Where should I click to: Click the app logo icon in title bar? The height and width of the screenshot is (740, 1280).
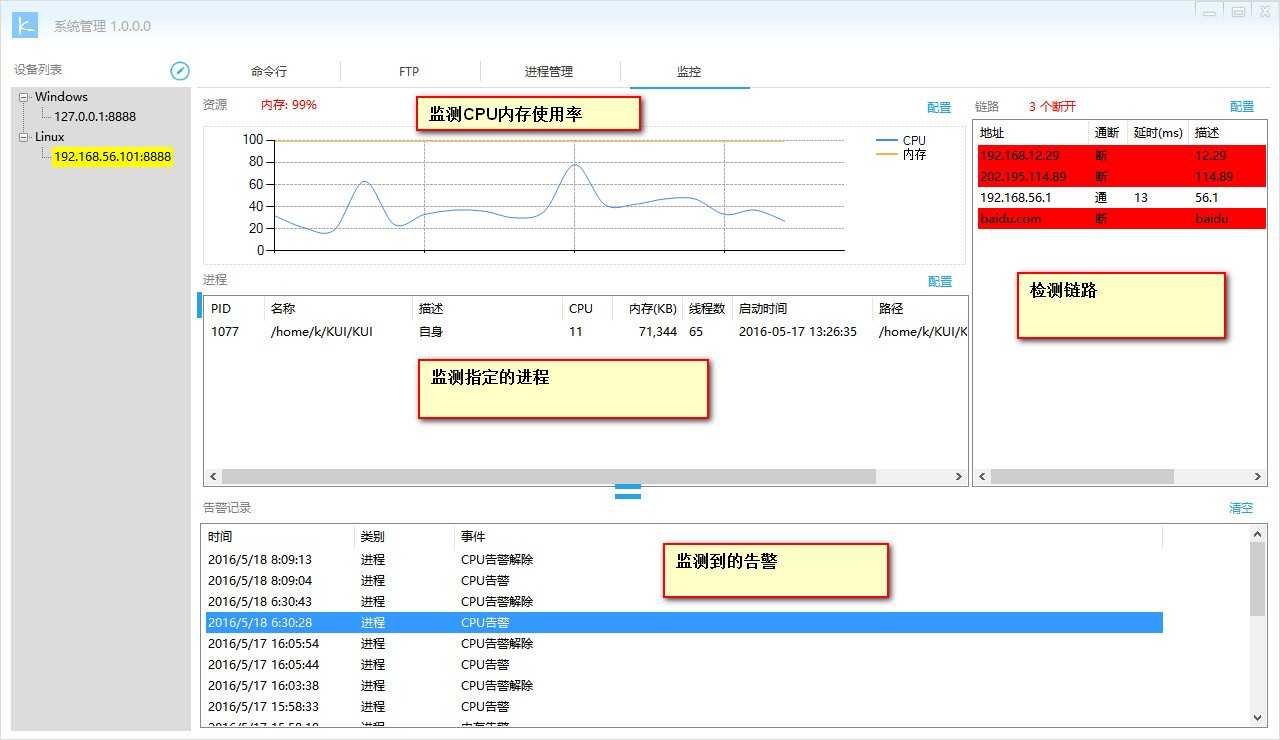click(x=25, y=25)
